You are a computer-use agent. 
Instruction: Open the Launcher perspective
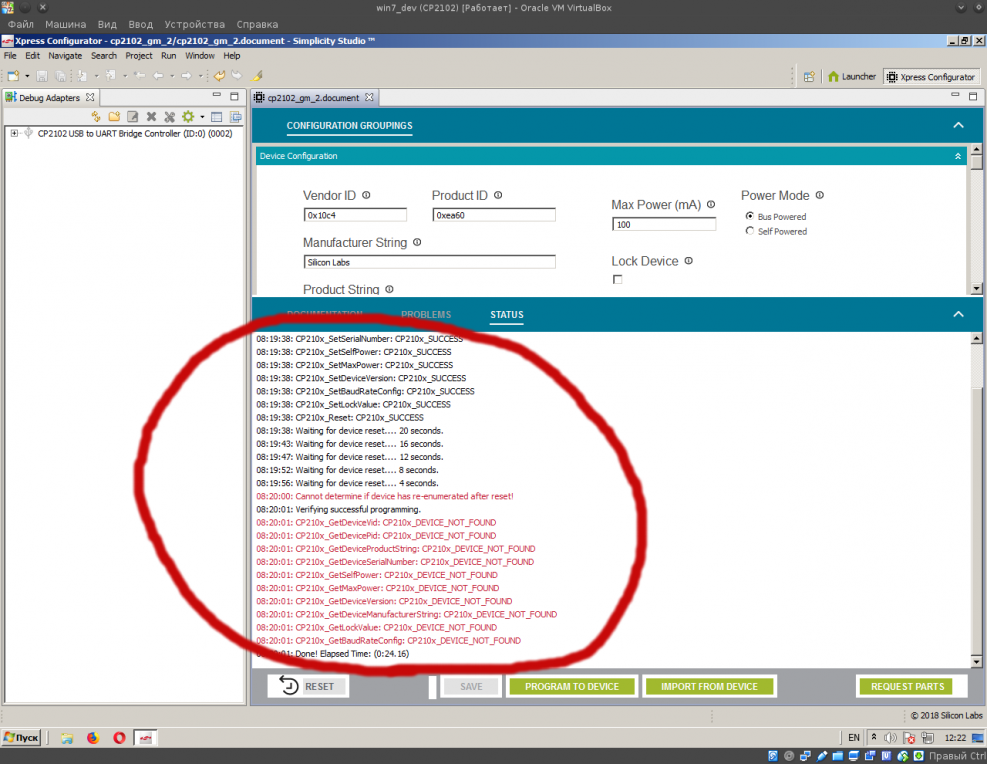coord(851,77)
